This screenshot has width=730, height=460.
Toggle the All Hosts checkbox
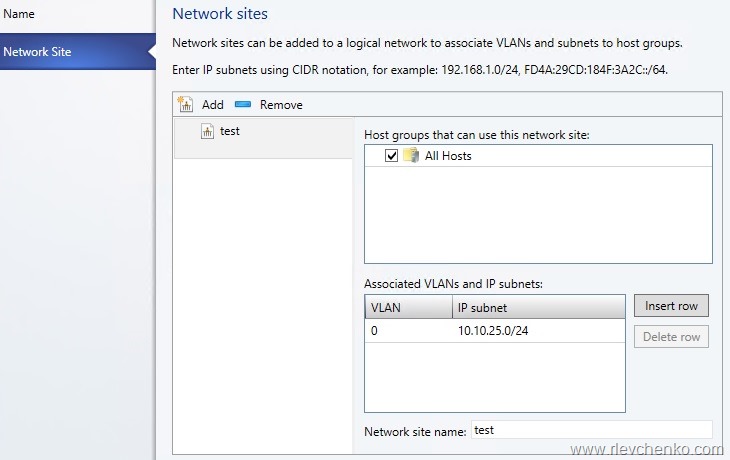coord(391,156)
